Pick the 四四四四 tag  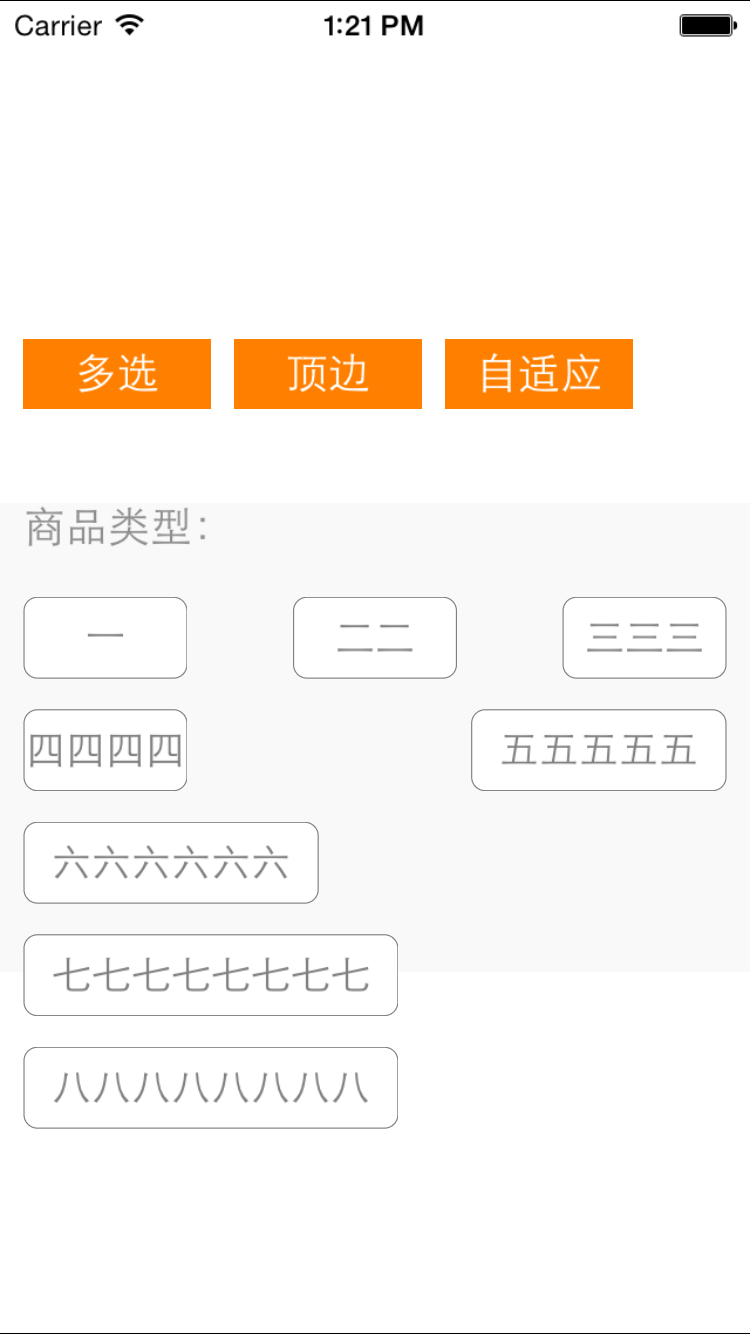[x=105, y=750]
